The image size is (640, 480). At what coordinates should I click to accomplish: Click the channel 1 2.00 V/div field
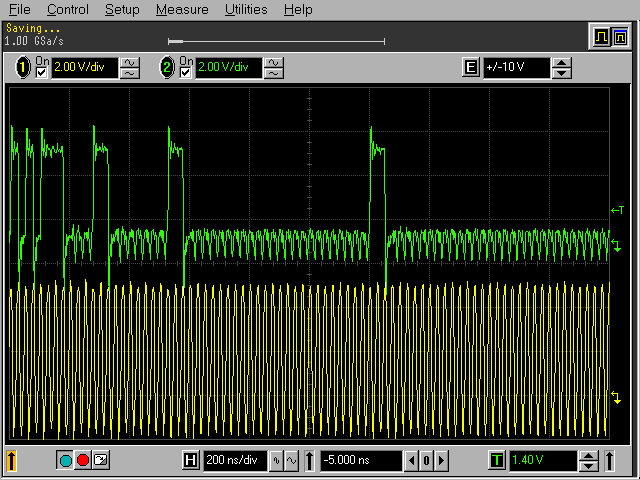point(84,67)
